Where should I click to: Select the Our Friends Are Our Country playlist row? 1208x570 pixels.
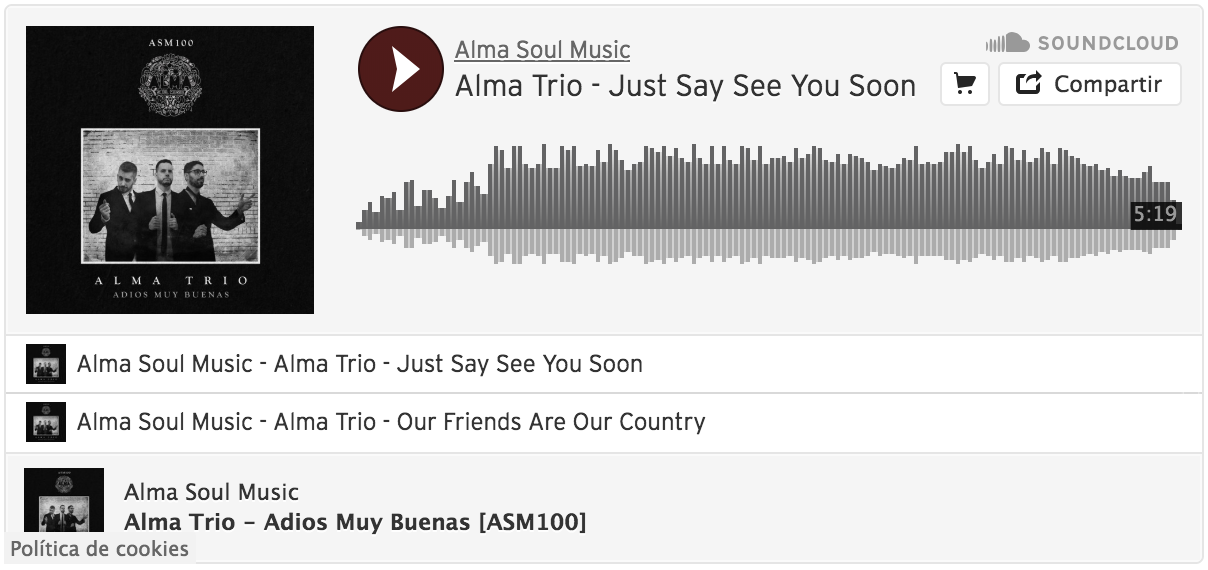click(604, 422)
